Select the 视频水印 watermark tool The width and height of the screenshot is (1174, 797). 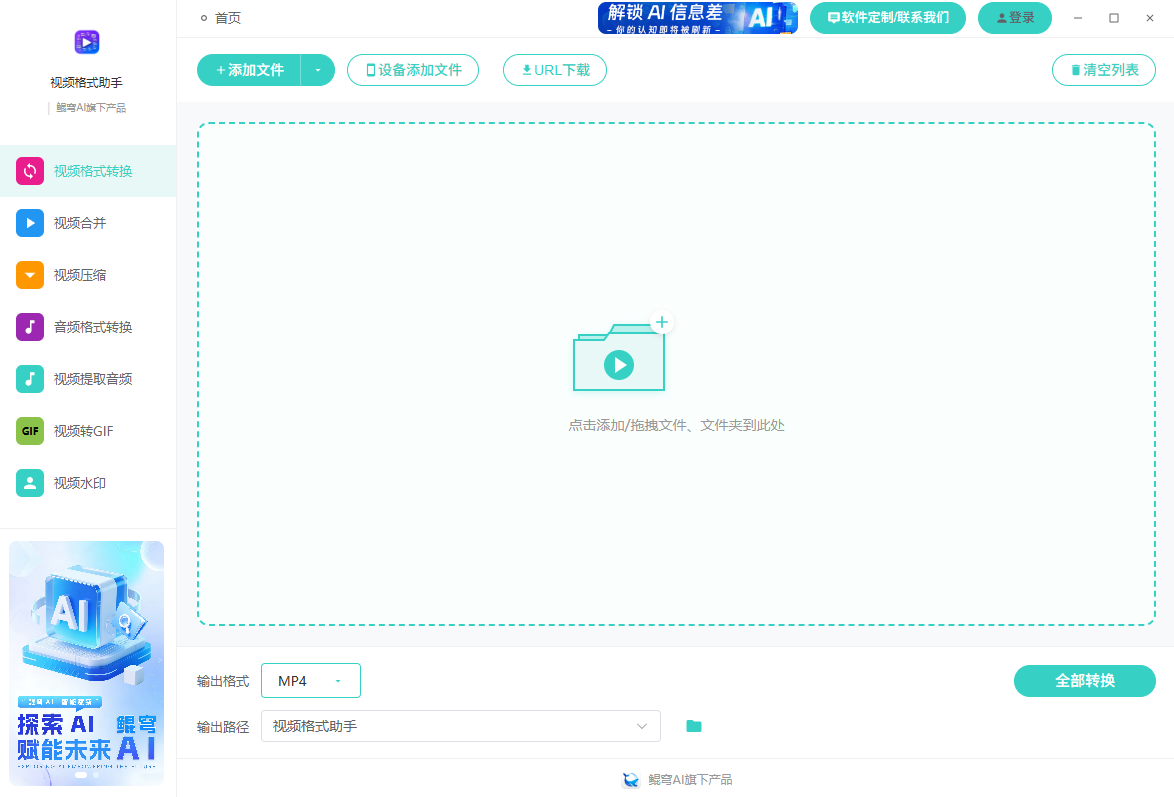pos(87,482)
